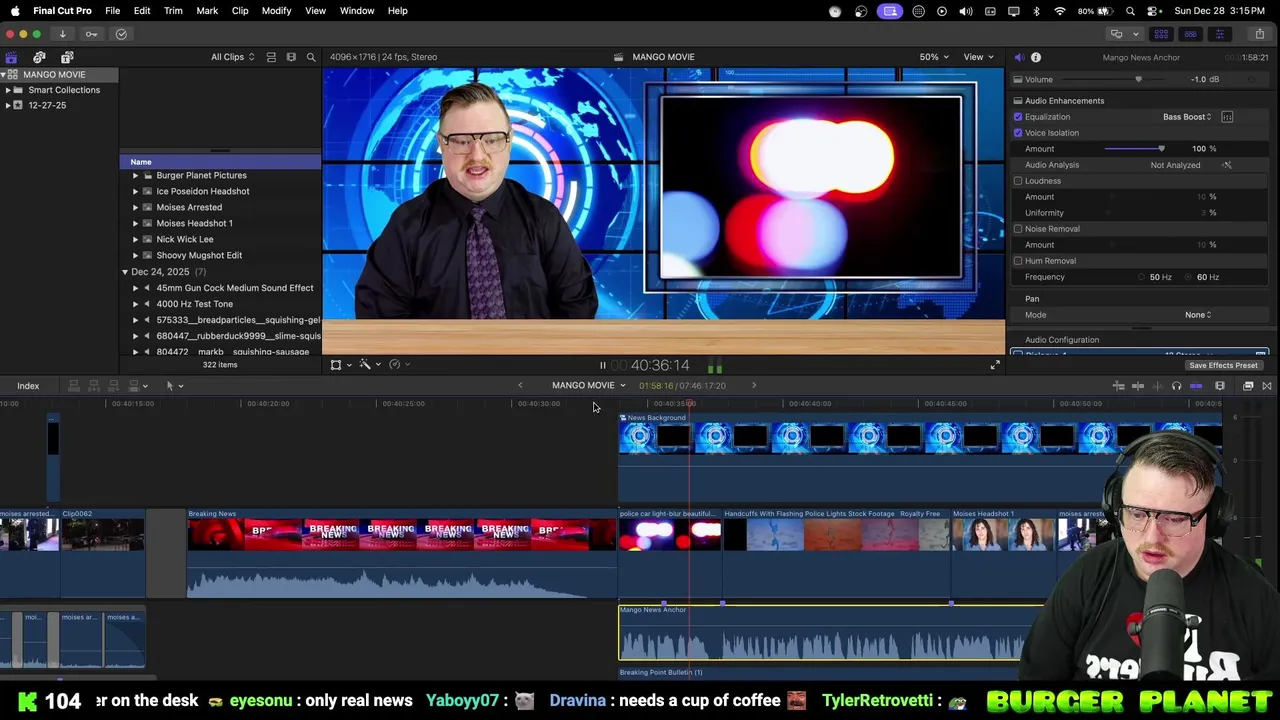
Task: Expand the Burger Planet Pictures clip row
Action: 135,175
